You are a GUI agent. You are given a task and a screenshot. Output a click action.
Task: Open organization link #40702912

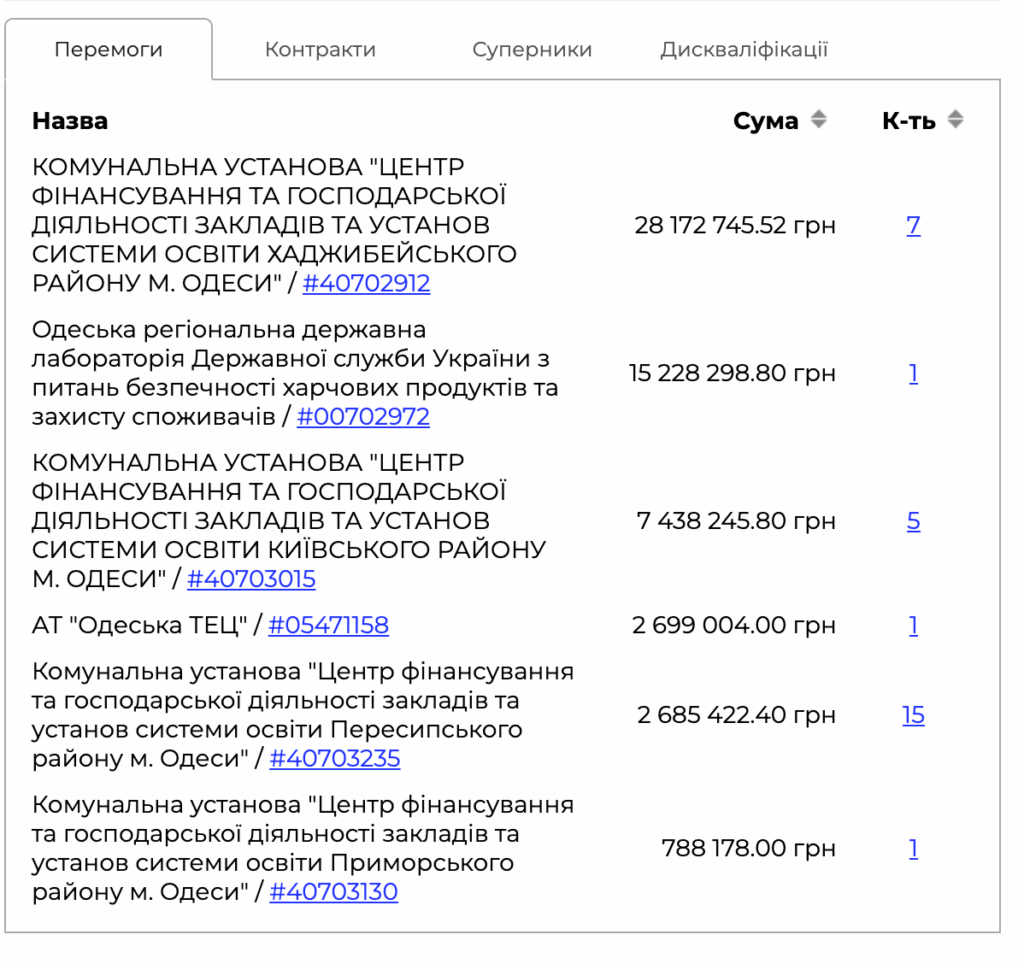366,283
